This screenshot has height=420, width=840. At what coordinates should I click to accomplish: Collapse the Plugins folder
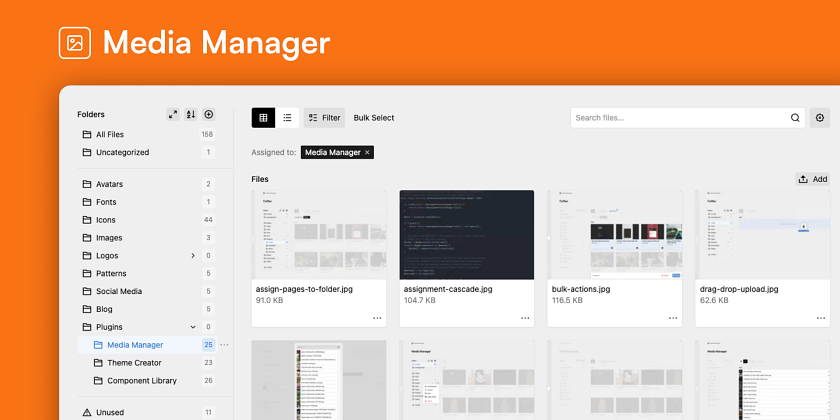[x=193, y=327]
